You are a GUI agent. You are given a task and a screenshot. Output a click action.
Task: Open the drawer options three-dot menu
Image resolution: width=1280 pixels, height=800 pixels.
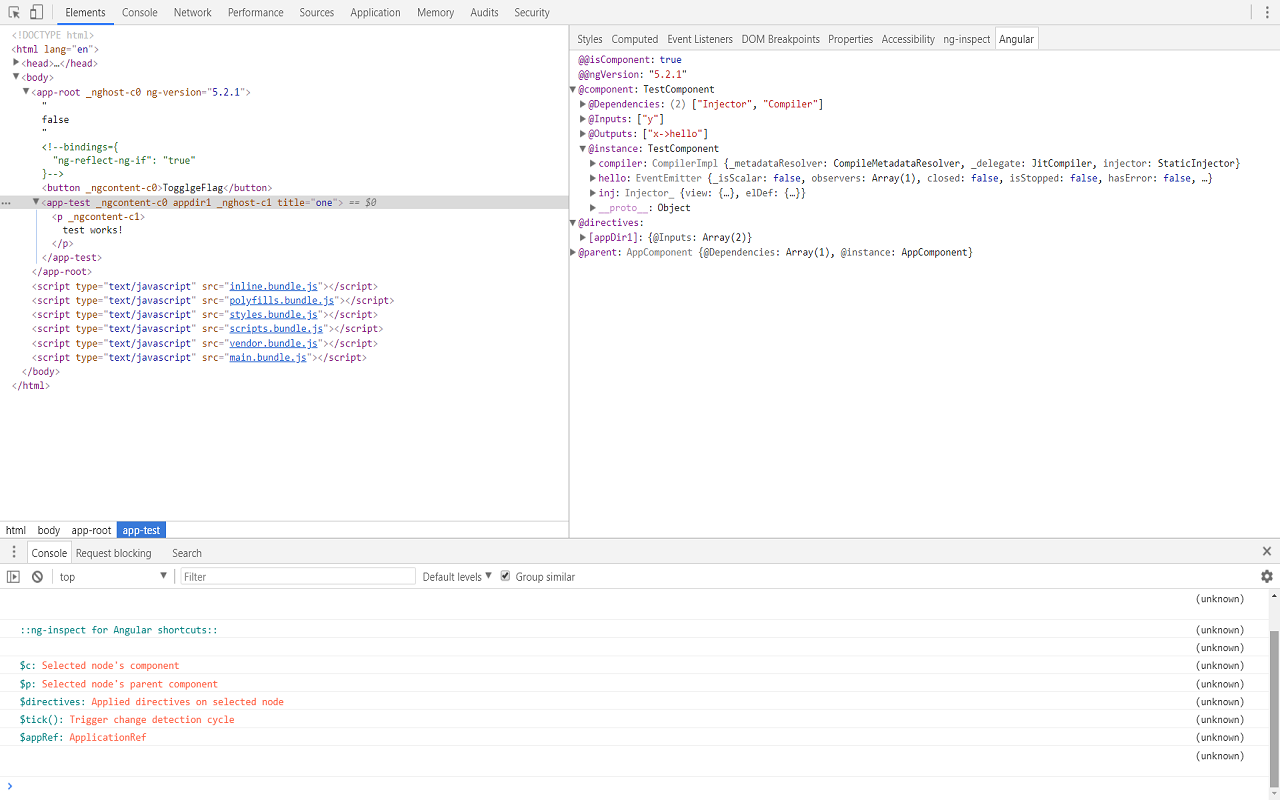tap(13, 551)
